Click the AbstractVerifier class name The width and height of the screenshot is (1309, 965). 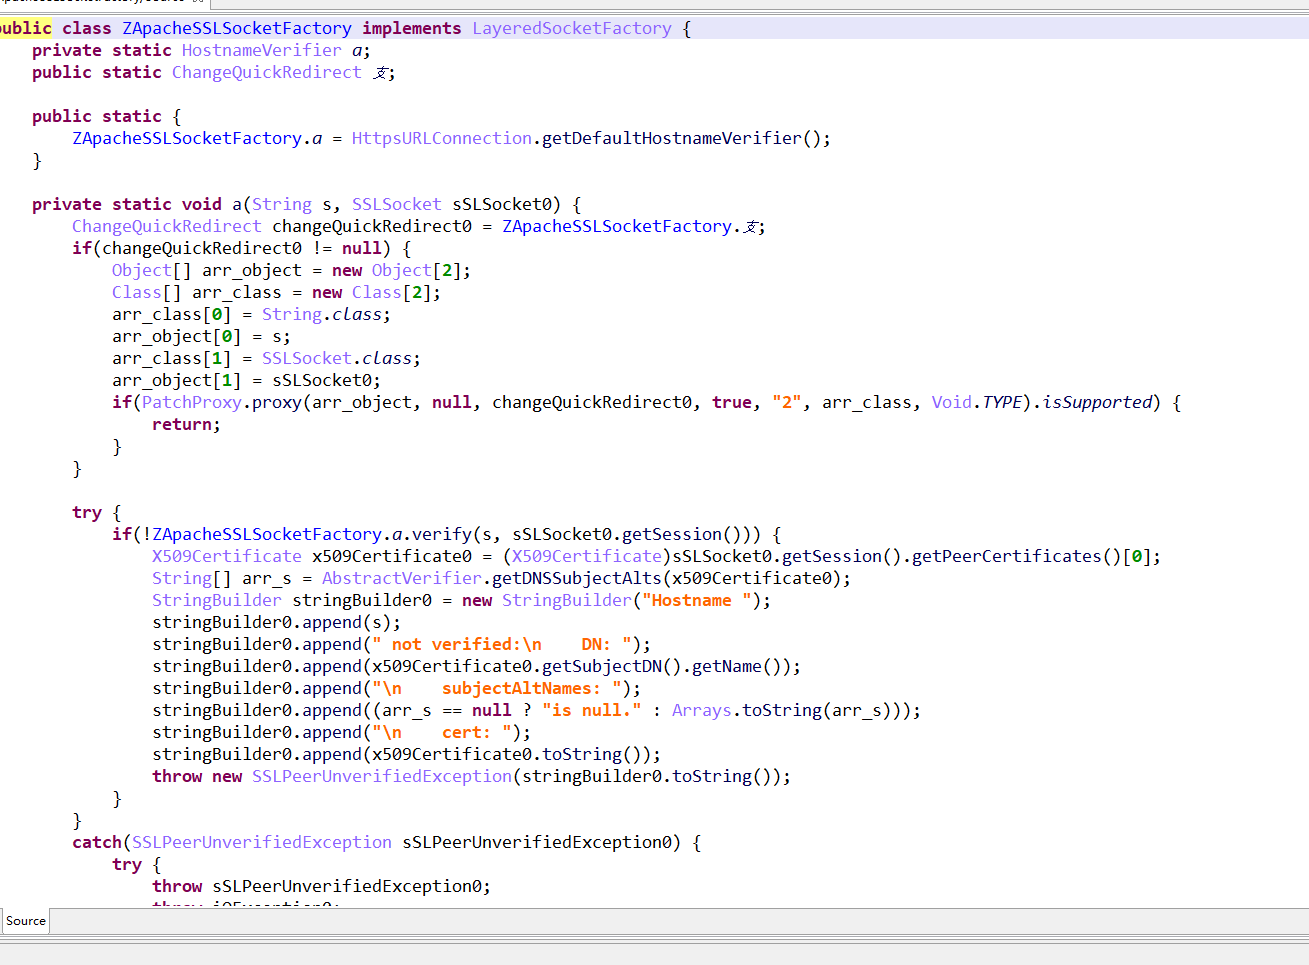click(x=401, y=578)
